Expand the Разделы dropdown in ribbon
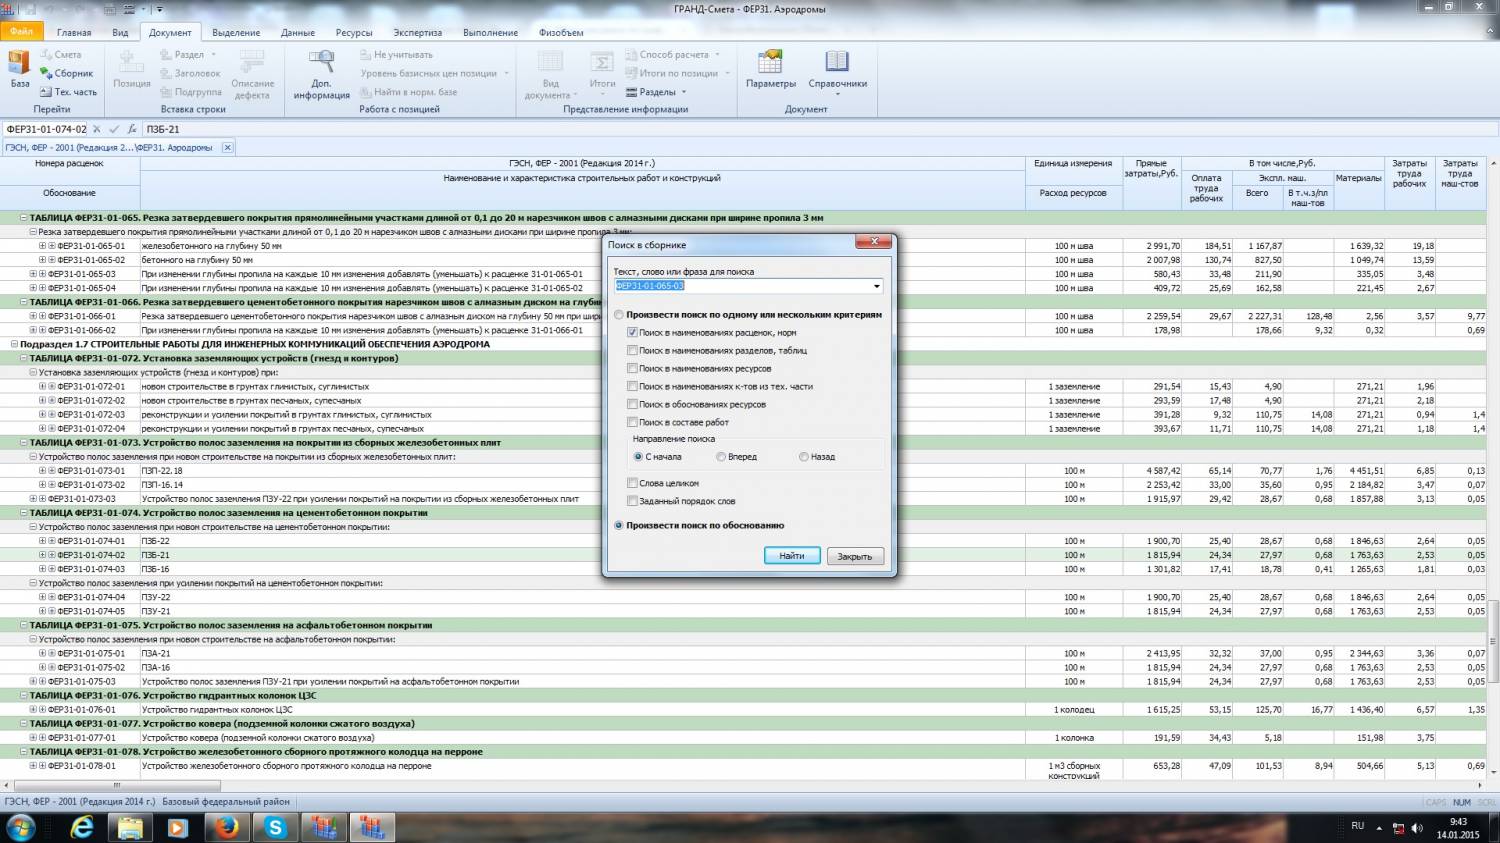 pos(684,92)
